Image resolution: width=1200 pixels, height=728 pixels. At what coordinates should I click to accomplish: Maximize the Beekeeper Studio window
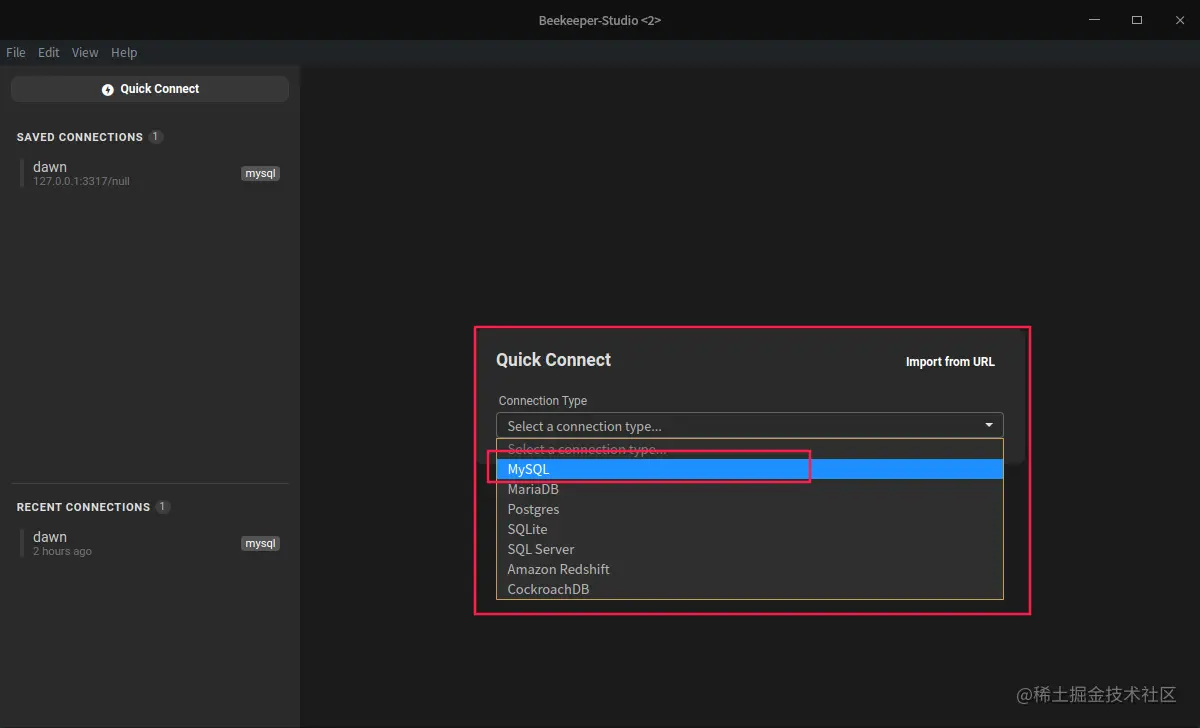click(1137, 20)
